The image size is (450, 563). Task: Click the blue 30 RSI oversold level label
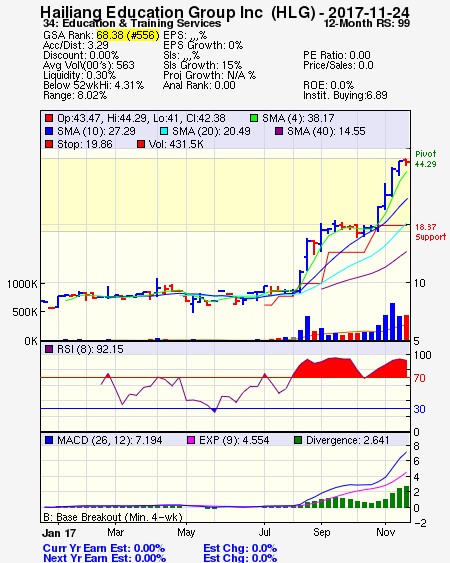(419, 409)
